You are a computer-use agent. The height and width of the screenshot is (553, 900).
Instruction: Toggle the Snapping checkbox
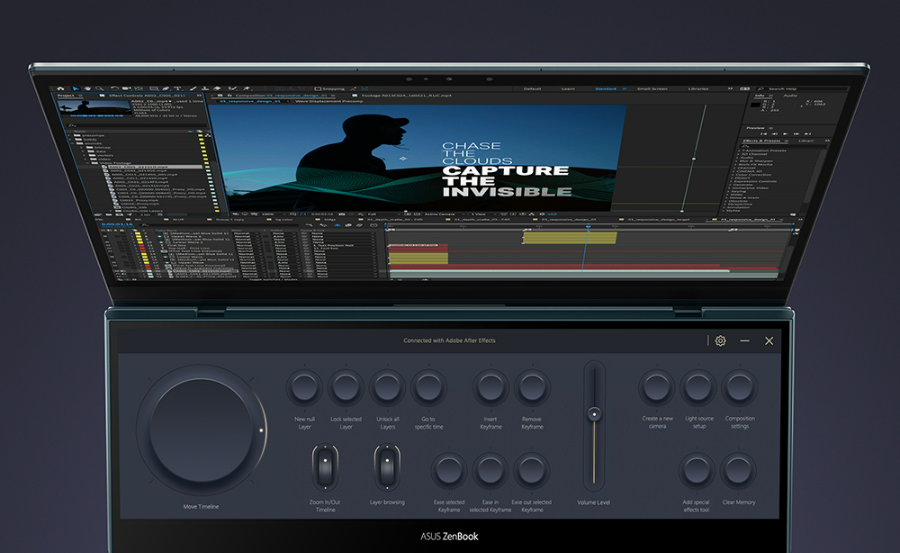(317, 88)
